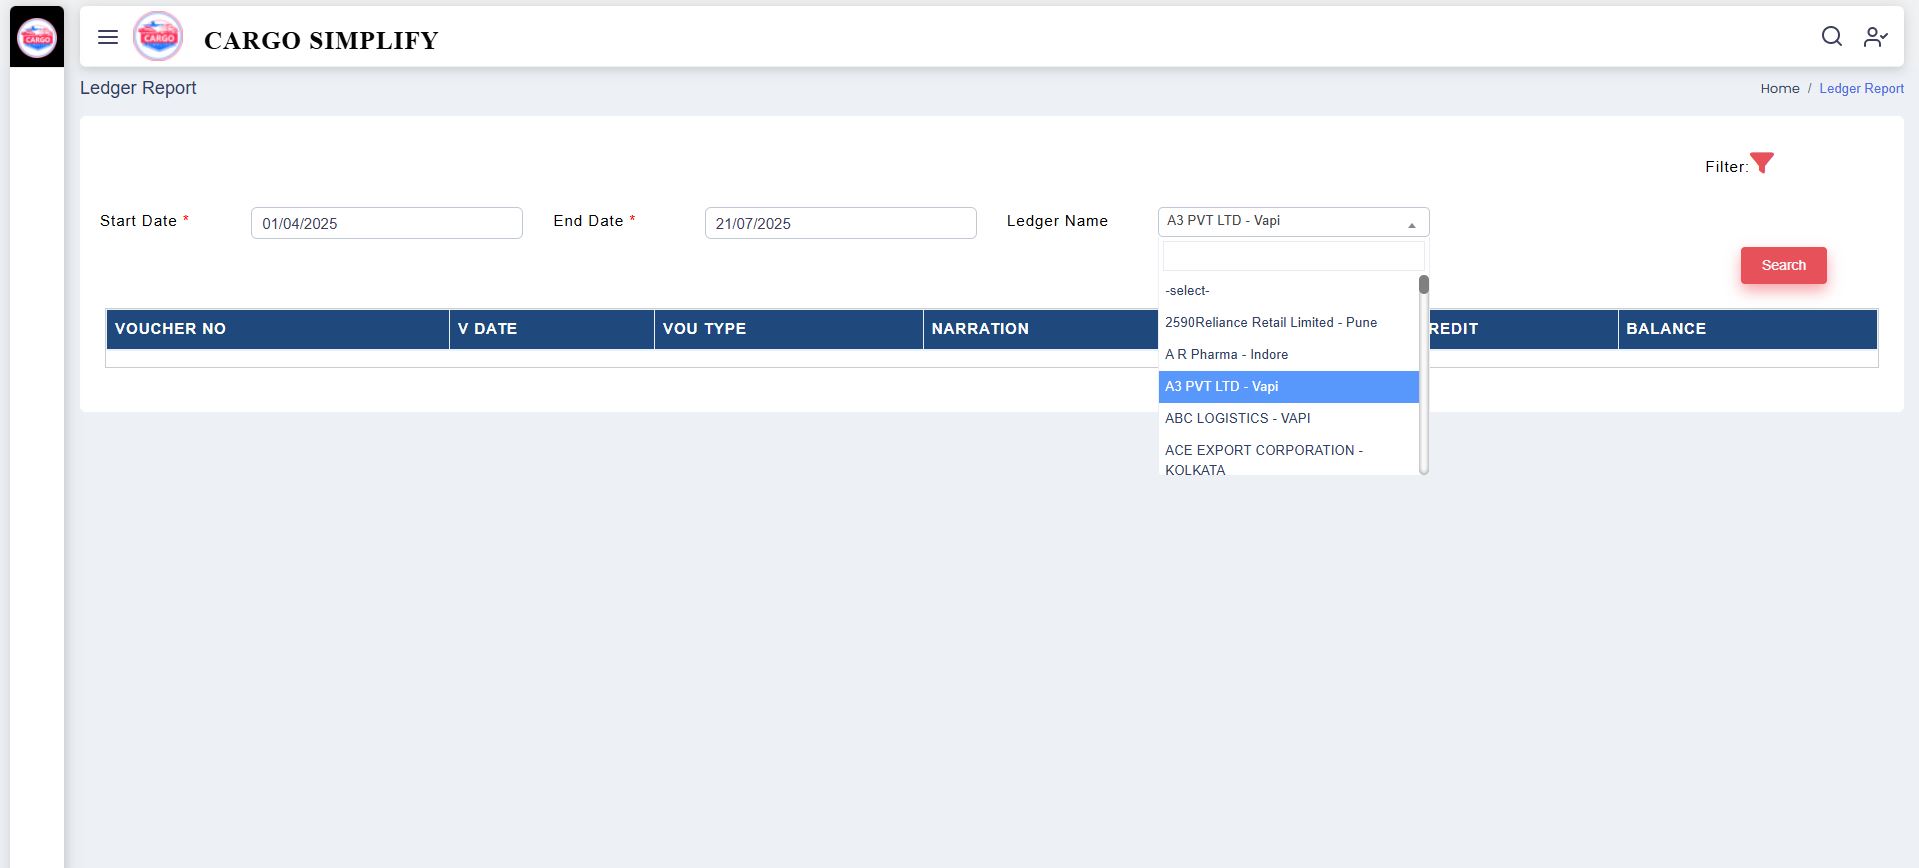
Task: Click the Cargo Simplify header logo
Action: point(158,37)
